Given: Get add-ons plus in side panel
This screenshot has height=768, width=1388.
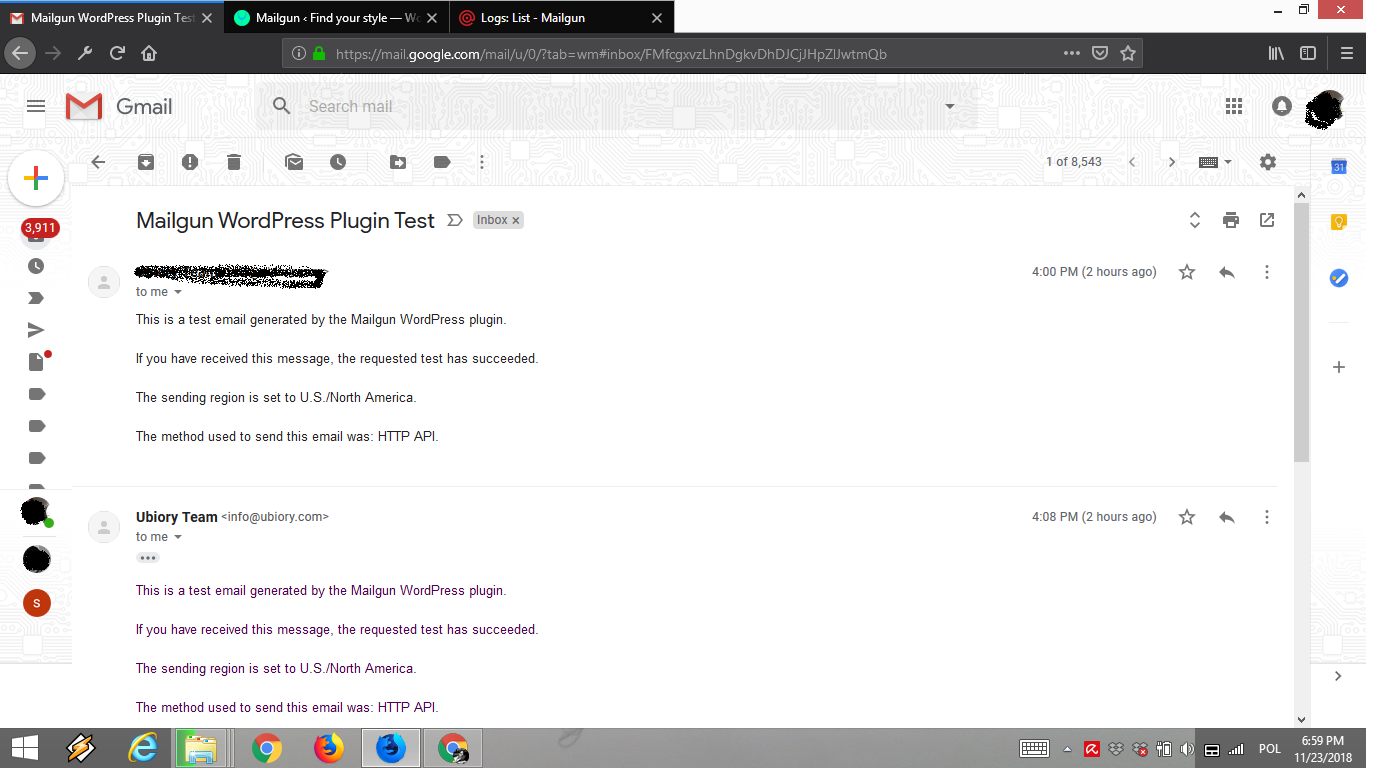Looking at the screenshot, I should tap(1339, 367).
